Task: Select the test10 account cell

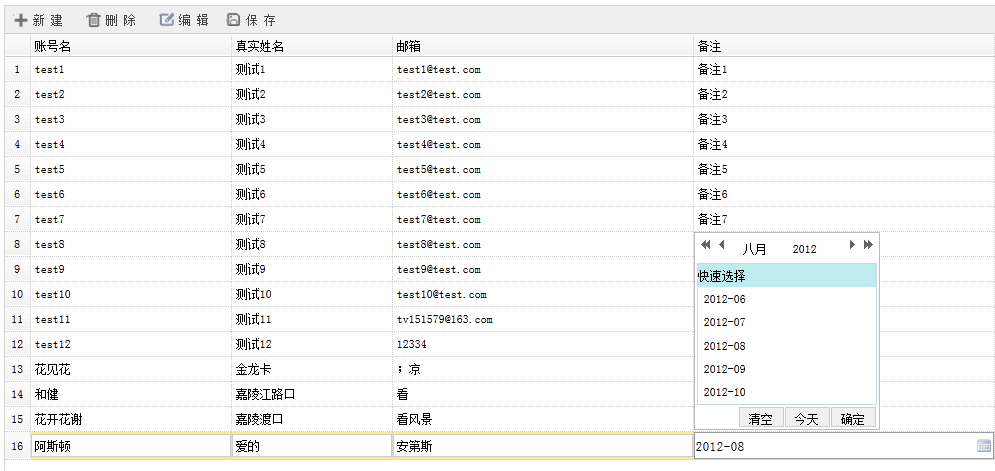Action: pos(131,295)
